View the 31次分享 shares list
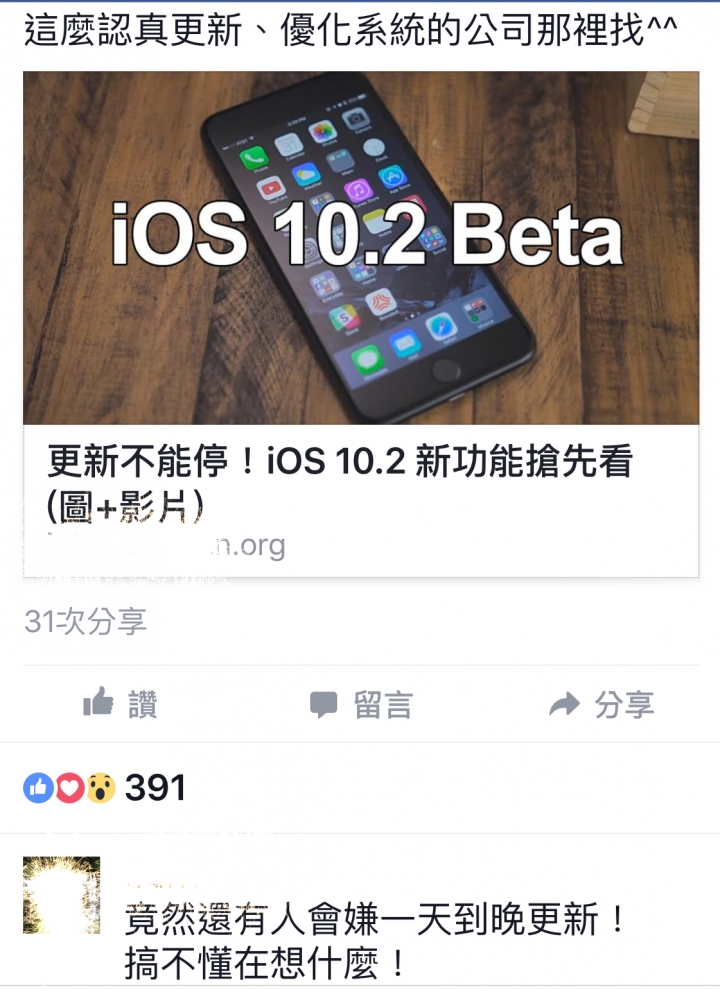The image size is (720, 992). point(85,621)
